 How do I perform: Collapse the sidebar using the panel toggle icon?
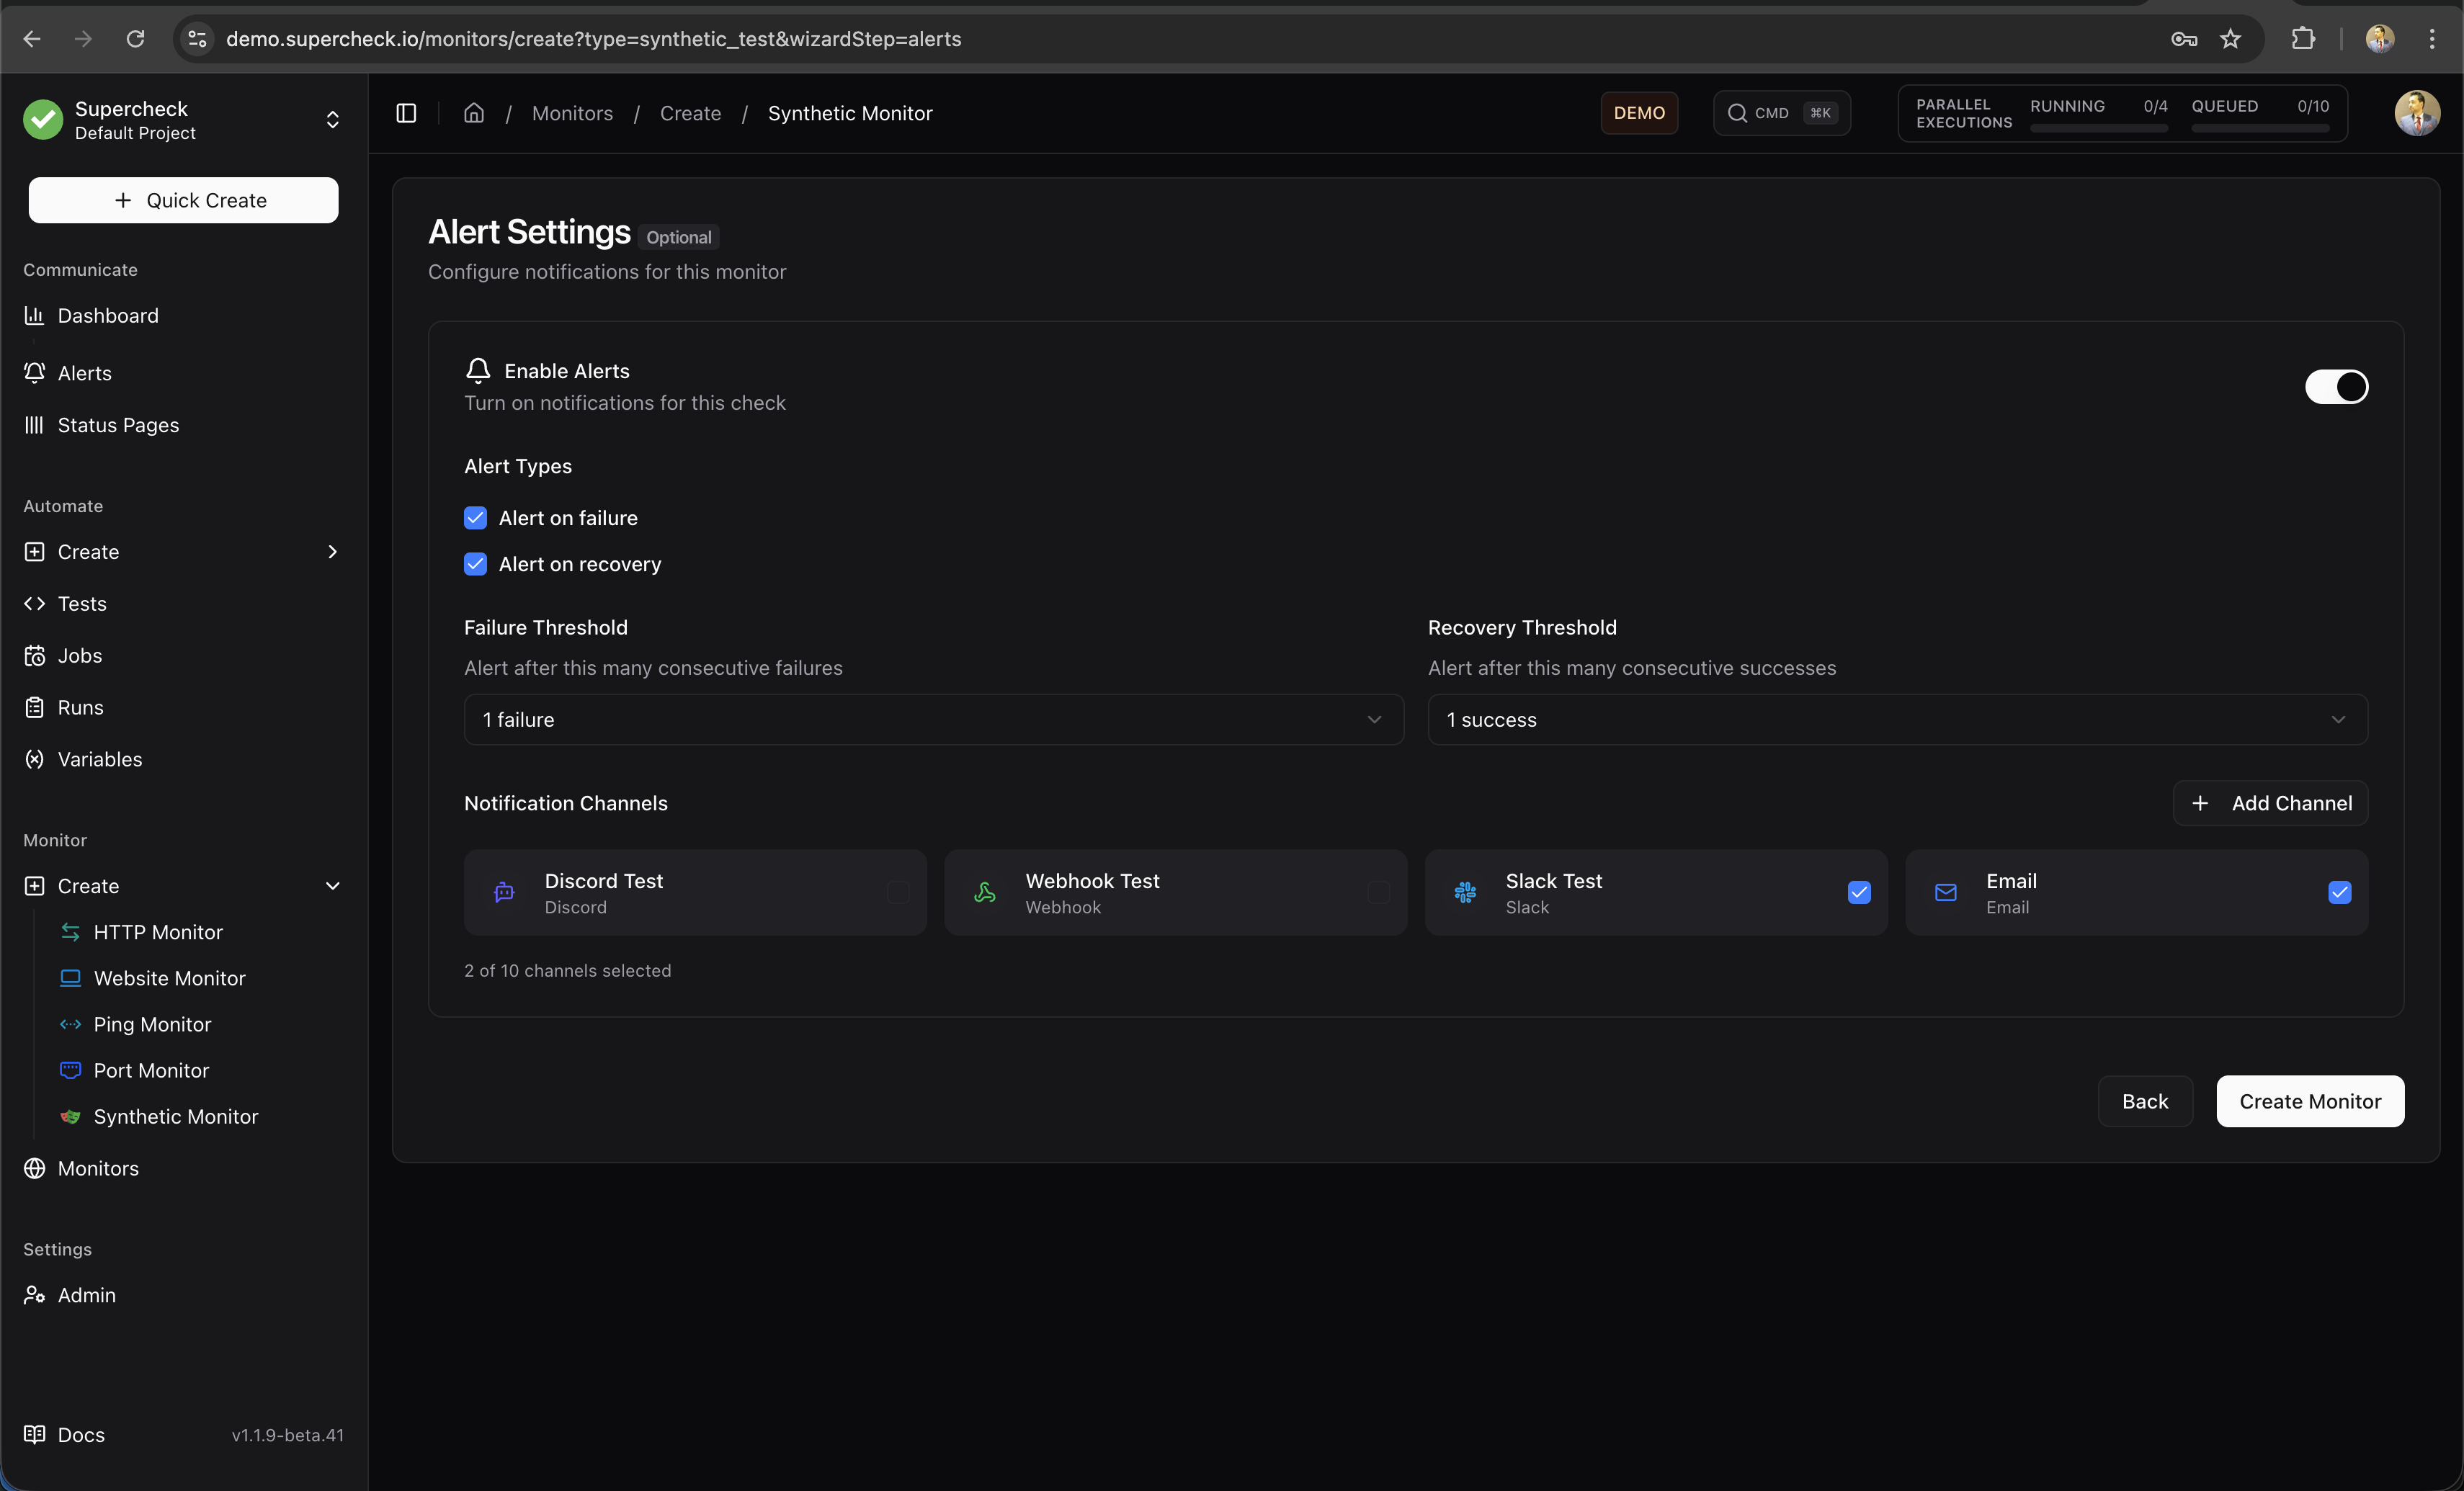406,113
